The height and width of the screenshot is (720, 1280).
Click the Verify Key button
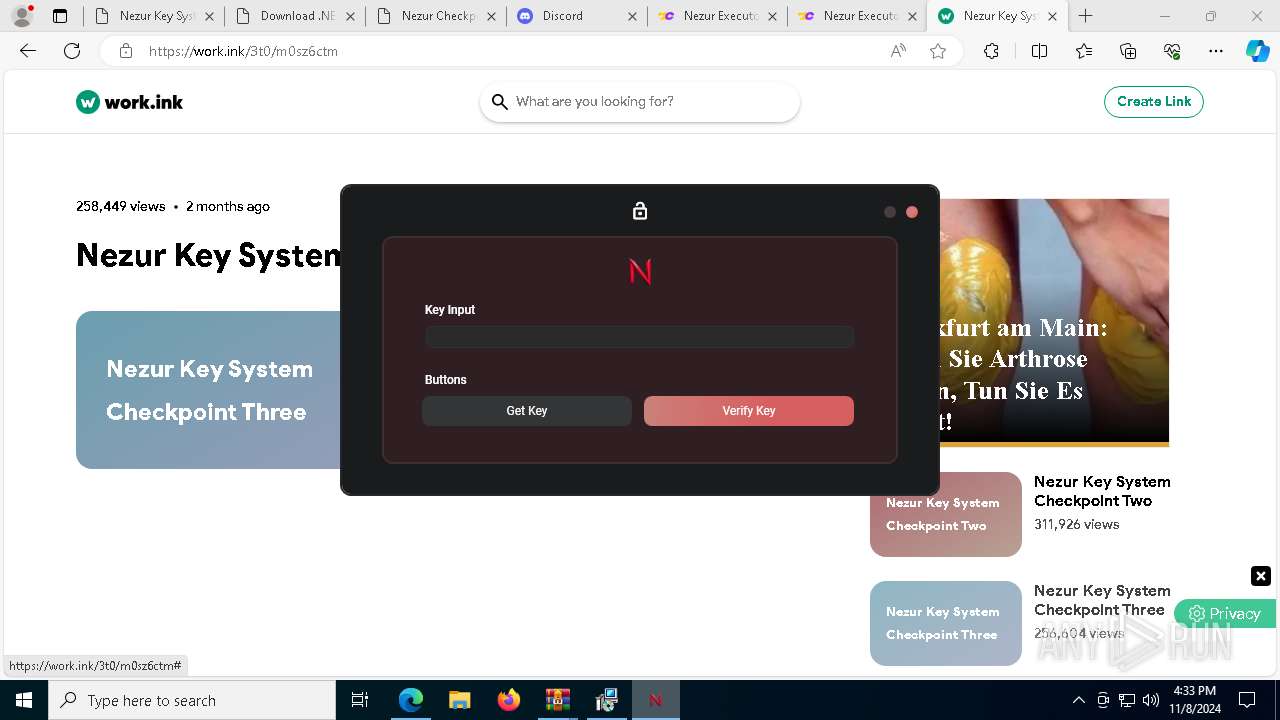749,411
